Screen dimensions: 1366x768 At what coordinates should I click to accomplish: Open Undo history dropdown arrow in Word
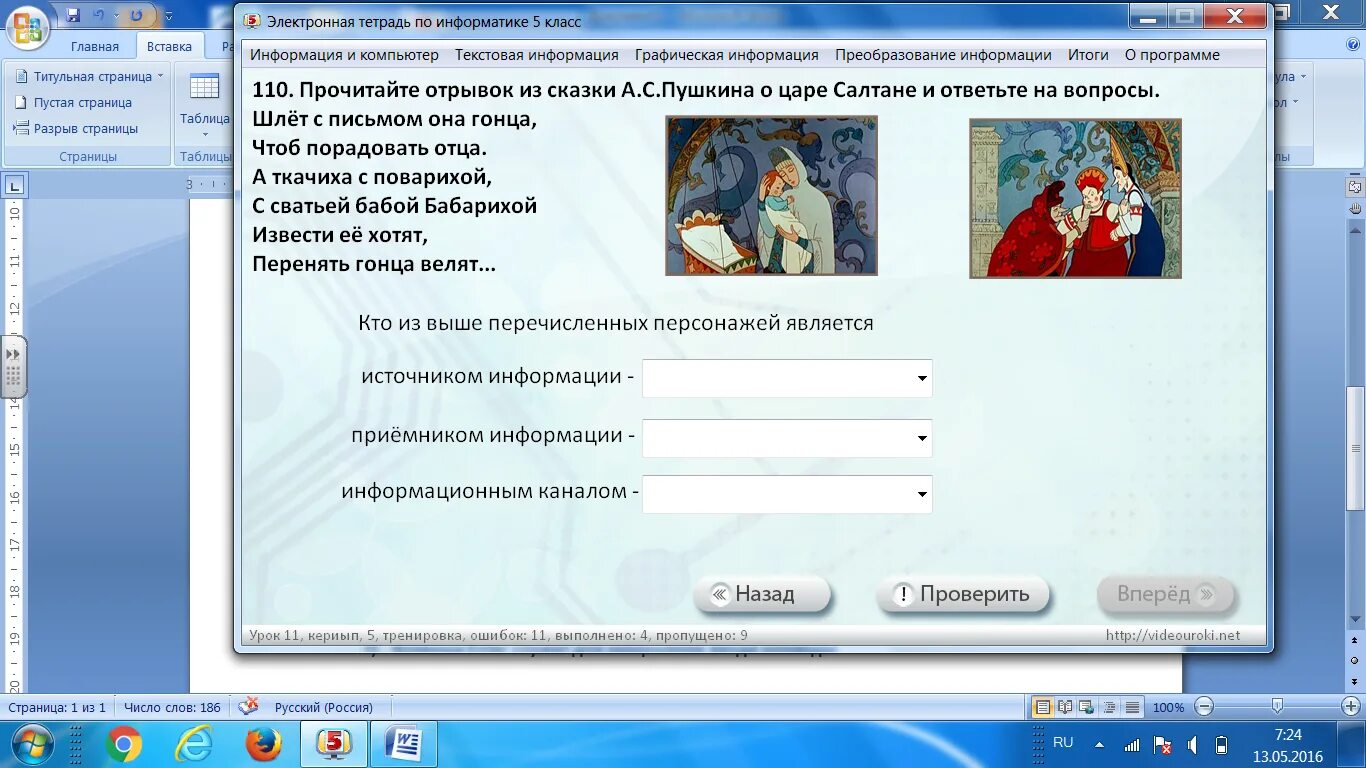[x=116, y=17]
